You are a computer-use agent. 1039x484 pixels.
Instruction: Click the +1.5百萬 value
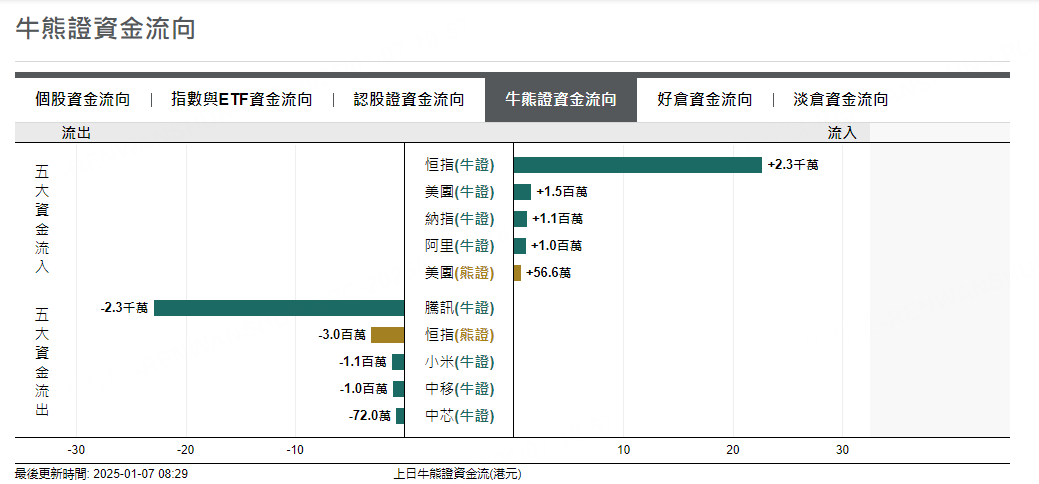click(x=562, y=192)
